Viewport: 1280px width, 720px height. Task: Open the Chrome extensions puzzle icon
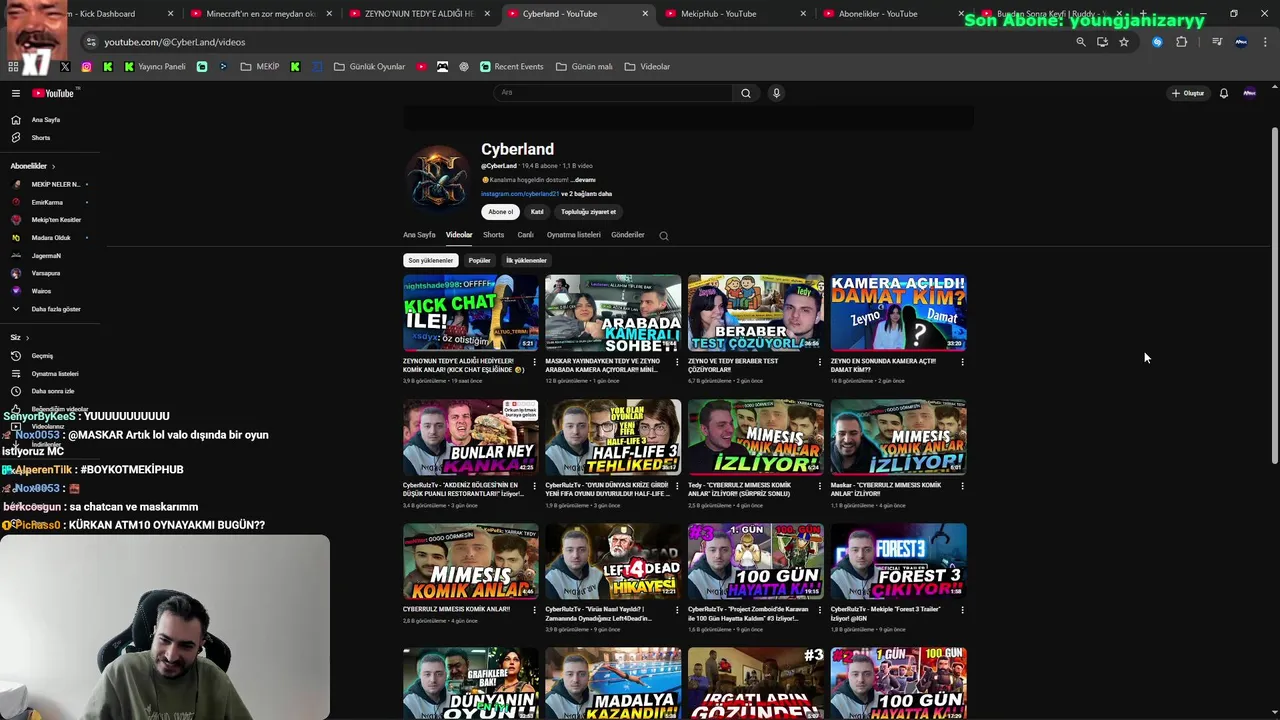pos(1182,42)
